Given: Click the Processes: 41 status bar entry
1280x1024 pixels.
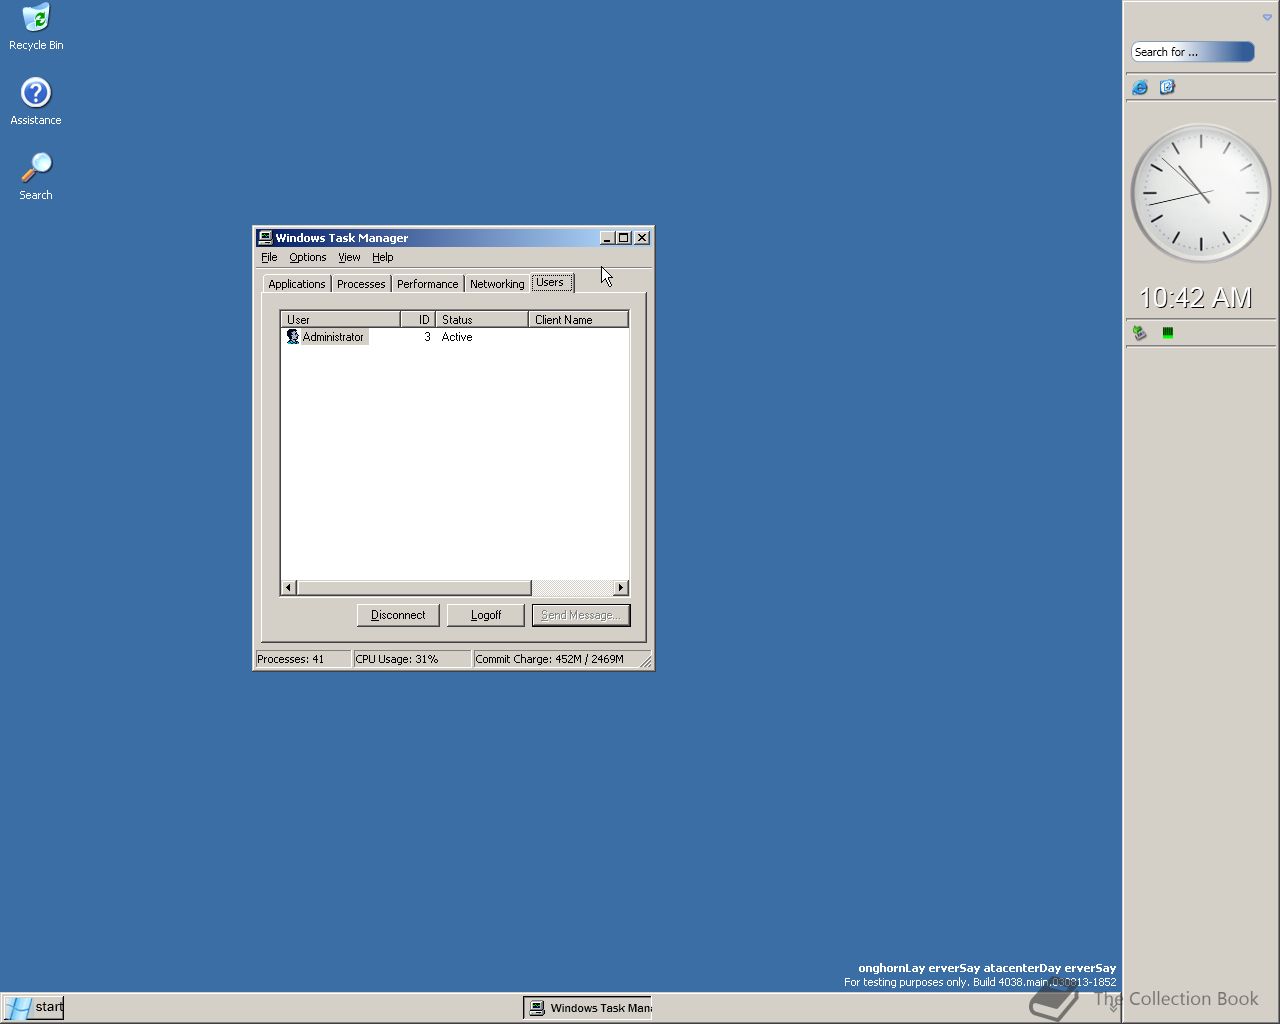Looking at the screenshot, I should [303, 659].
